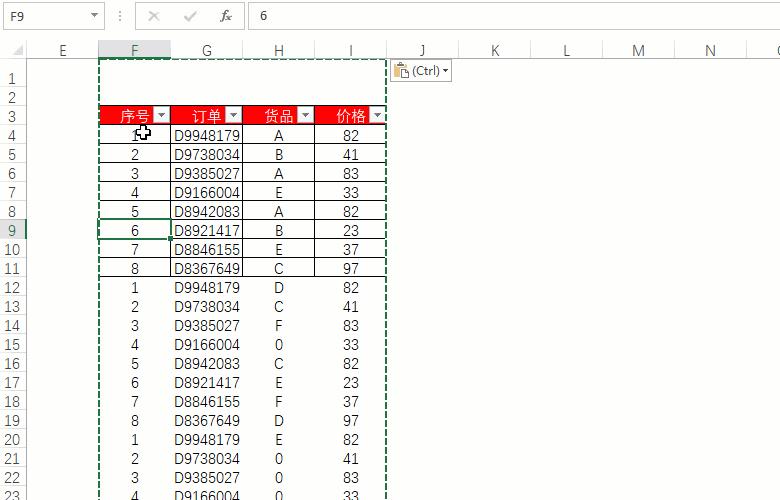Expand the 货品 column filter arrow
The width and height of the screenshot is (780, 500).
coord(305,116)
